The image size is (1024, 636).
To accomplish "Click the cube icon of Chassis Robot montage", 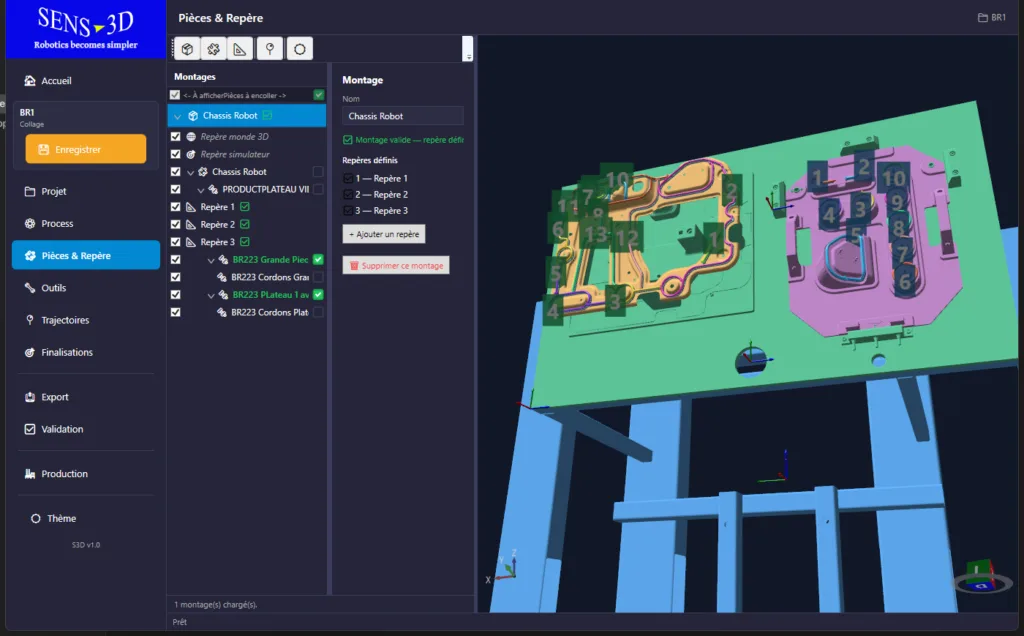I will coord(193,116).
